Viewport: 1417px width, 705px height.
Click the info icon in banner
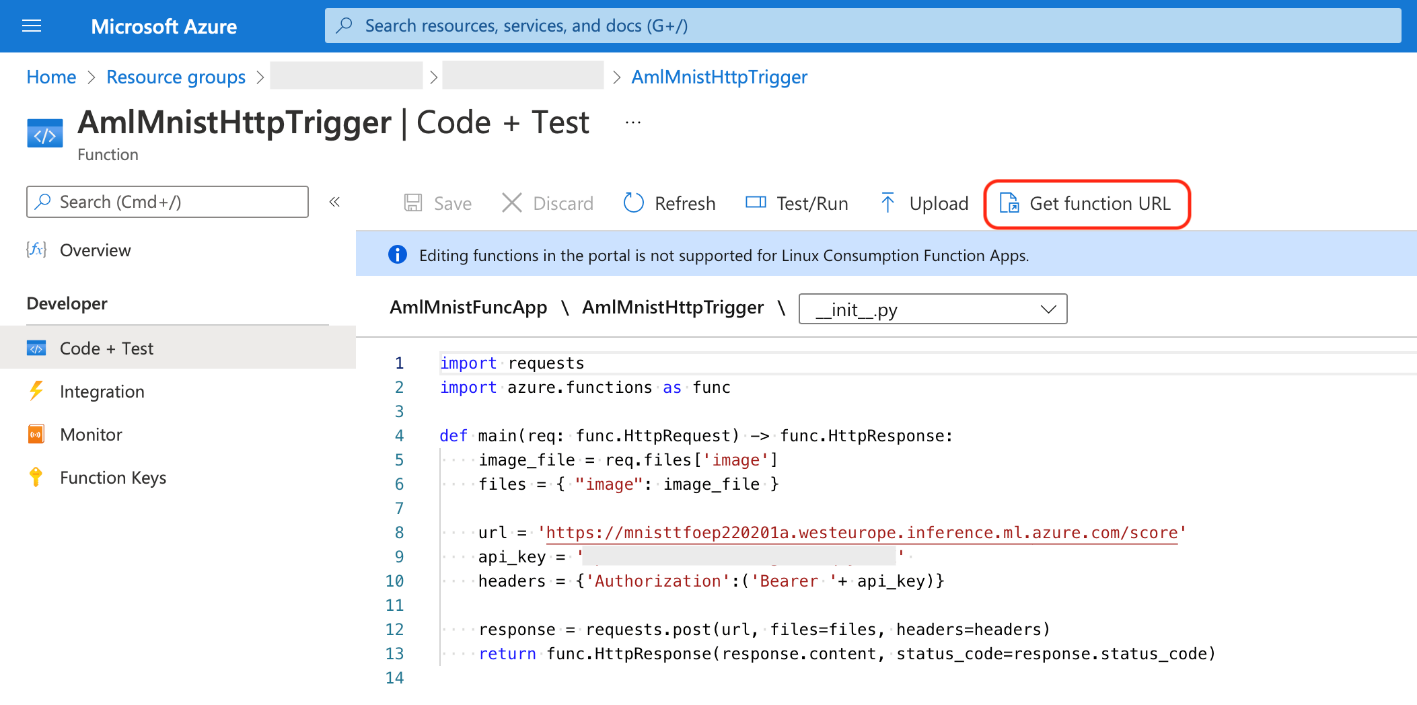(398, 255)
